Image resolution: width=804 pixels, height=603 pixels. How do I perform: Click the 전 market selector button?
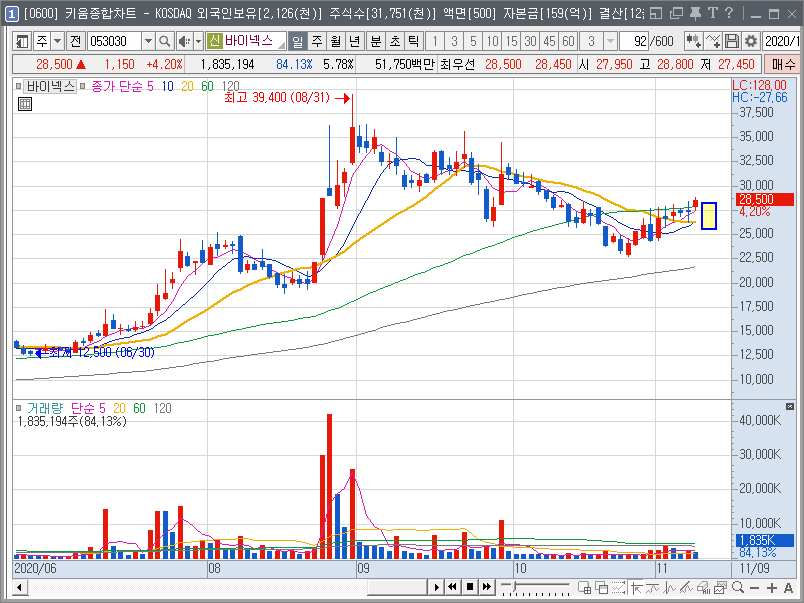coord(76,41)
